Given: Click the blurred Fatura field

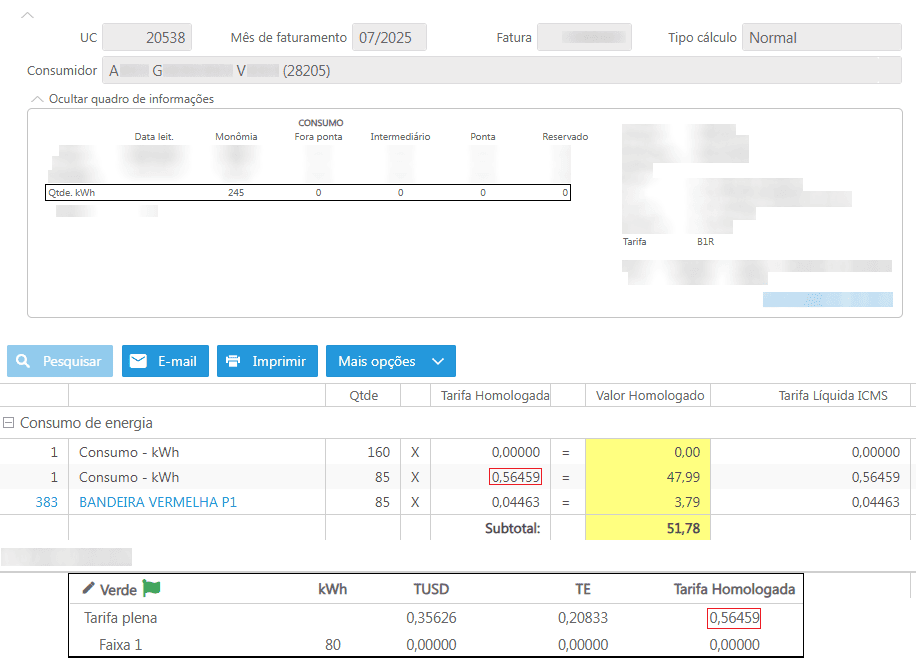Looking at the screenshot, I should (x=584, y=37).
